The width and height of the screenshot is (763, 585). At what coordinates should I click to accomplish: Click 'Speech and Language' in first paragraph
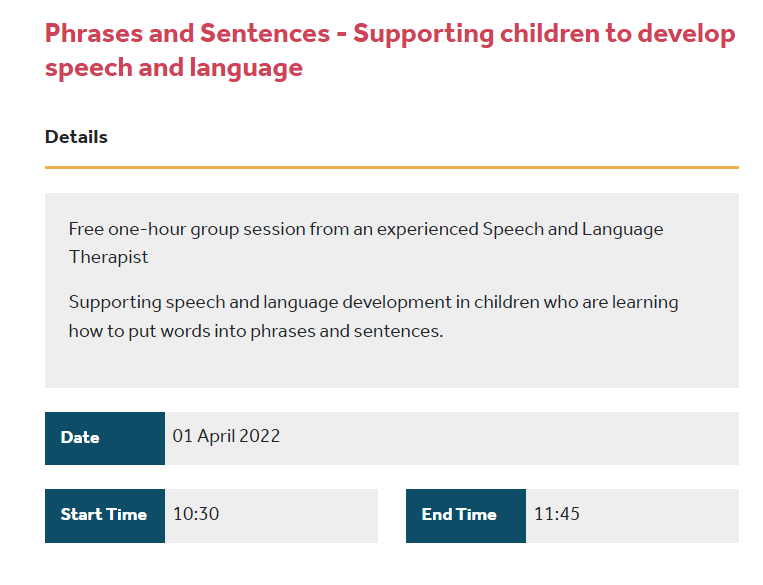(x=573, y=229)
